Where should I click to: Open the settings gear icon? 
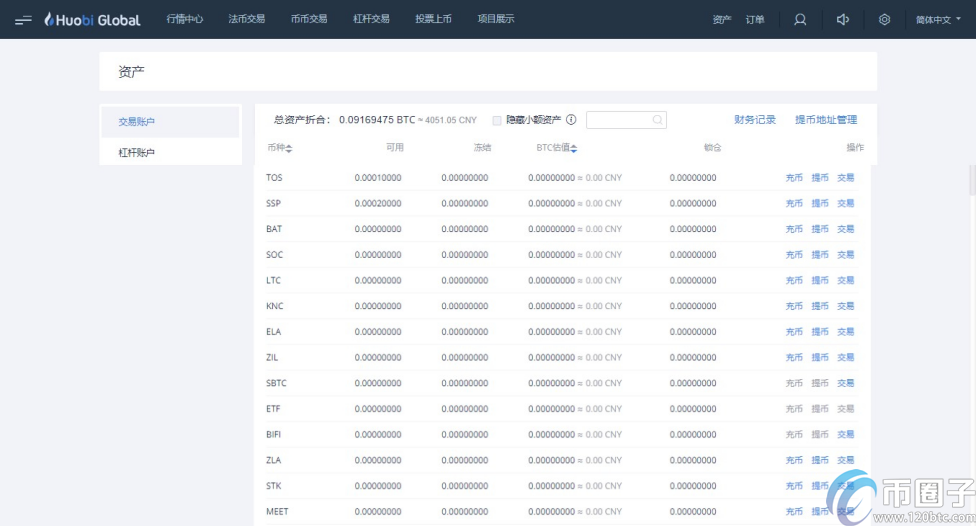(x=884, y=20)
